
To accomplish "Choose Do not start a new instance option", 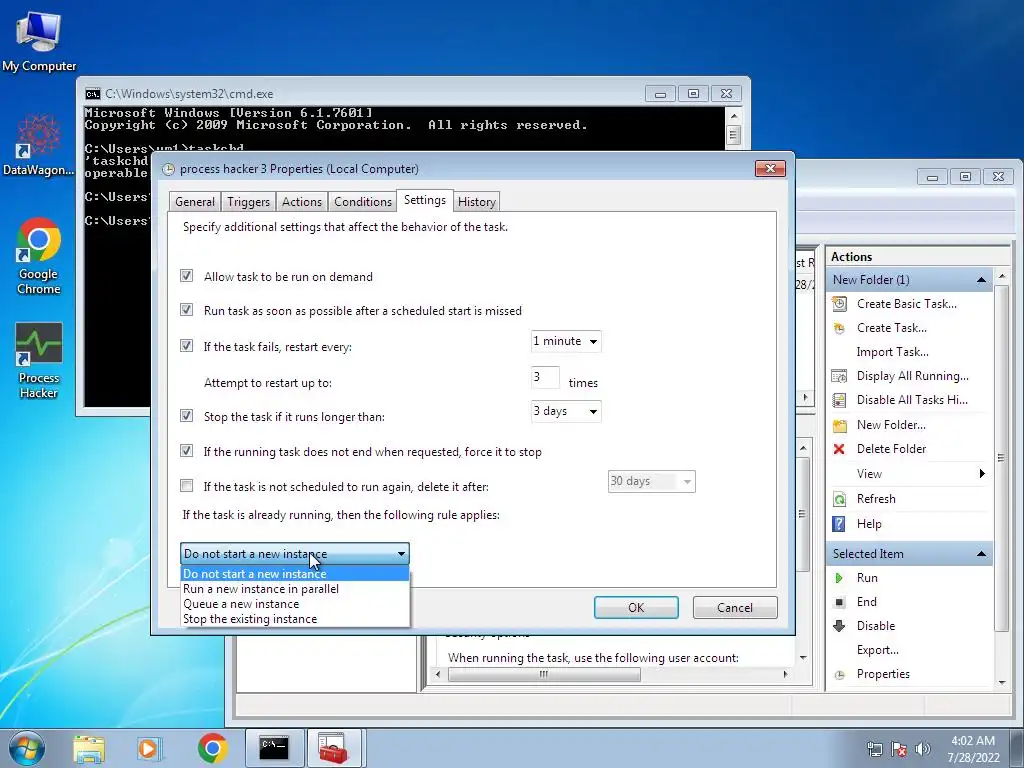I will [x=295, y=574].
